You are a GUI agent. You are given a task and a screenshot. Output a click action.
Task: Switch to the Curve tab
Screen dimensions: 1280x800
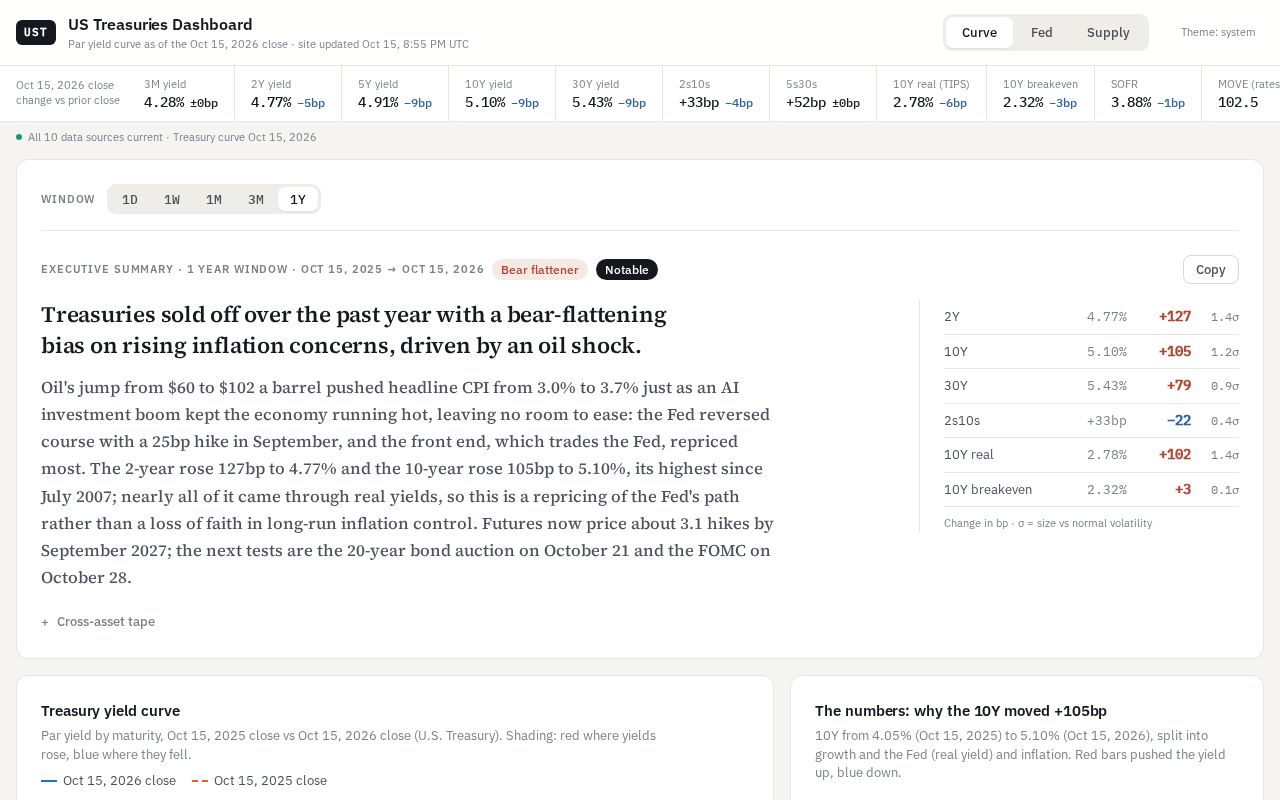pyautogui.click(x=979, y=32)
